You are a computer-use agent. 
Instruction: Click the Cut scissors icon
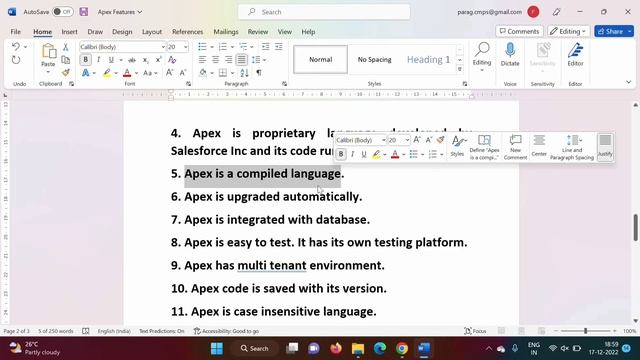(x=65, y=47)
